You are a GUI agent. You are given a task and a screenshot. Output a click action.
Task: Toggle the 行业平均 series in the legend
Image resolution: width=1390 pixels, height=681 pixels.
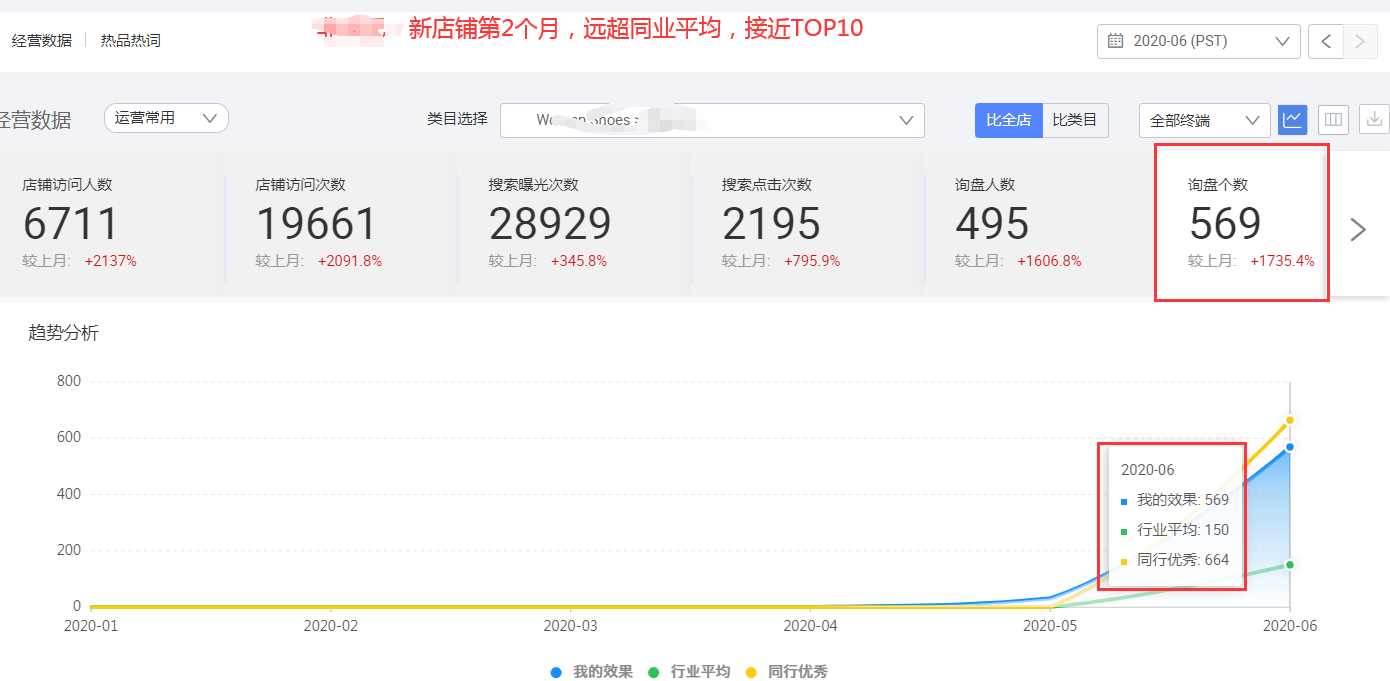[652, 671]
